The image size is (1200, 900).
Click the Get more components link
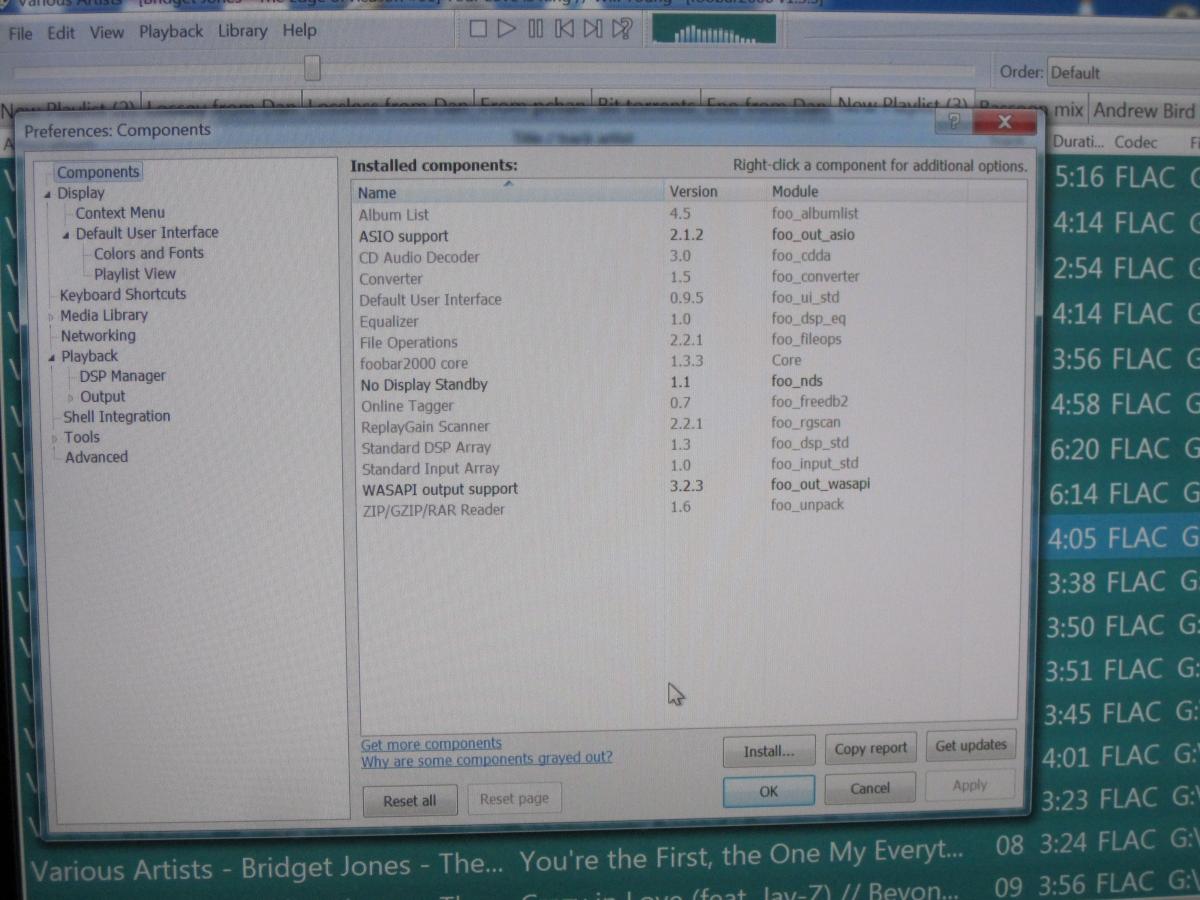[x=431, y=744]
